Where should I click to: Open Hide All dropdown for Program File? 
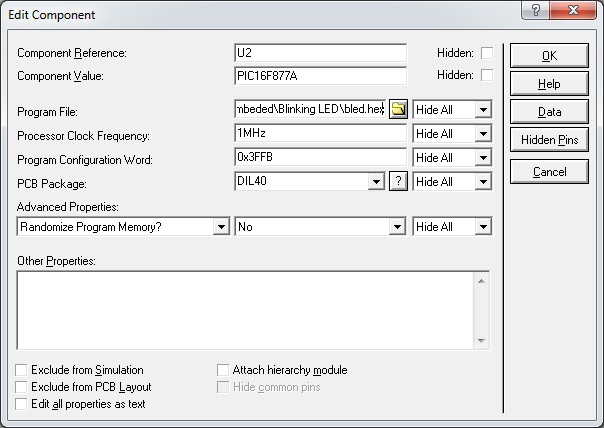tap(483, 109)
